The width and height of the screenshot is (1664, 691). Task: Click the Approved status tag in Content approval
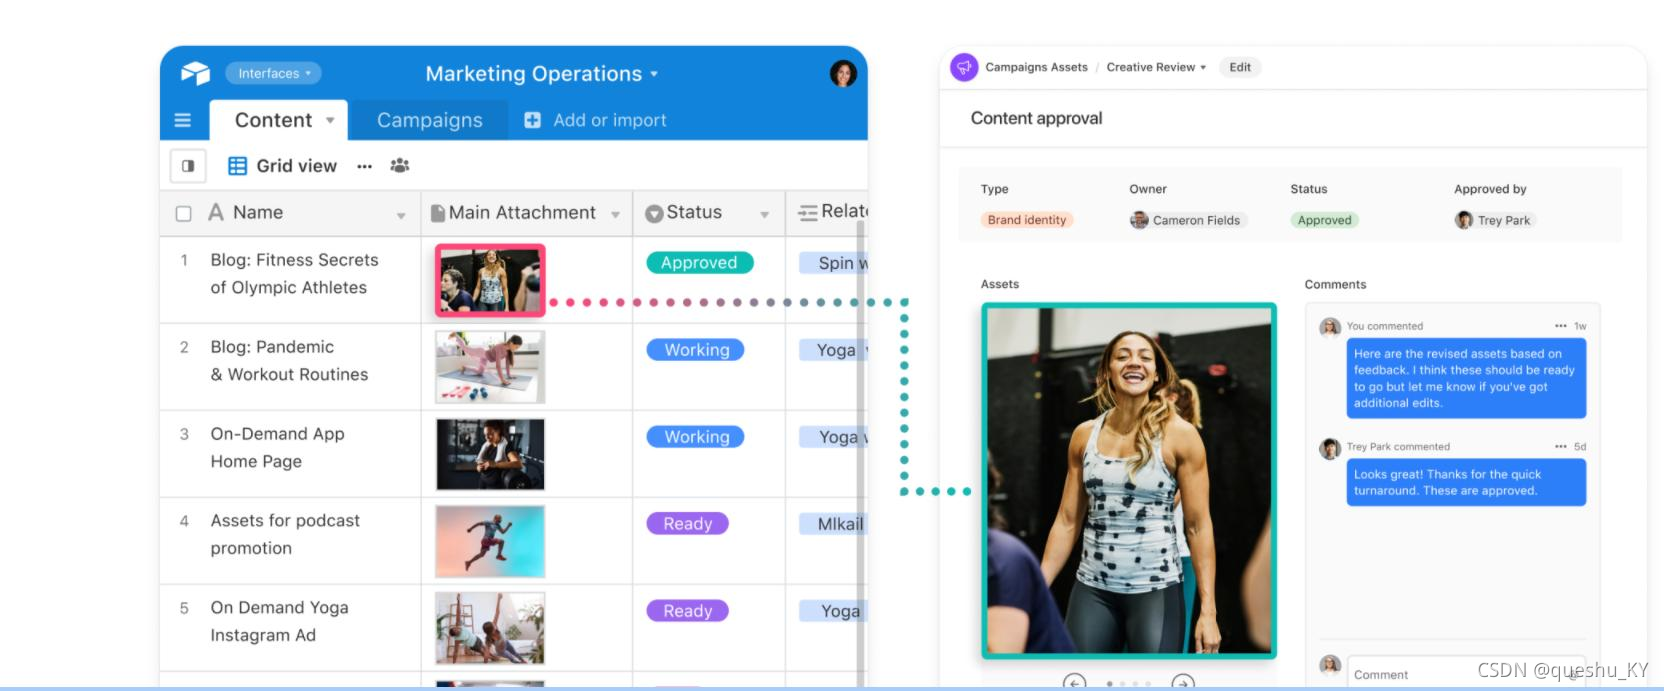click(1324, 220)
